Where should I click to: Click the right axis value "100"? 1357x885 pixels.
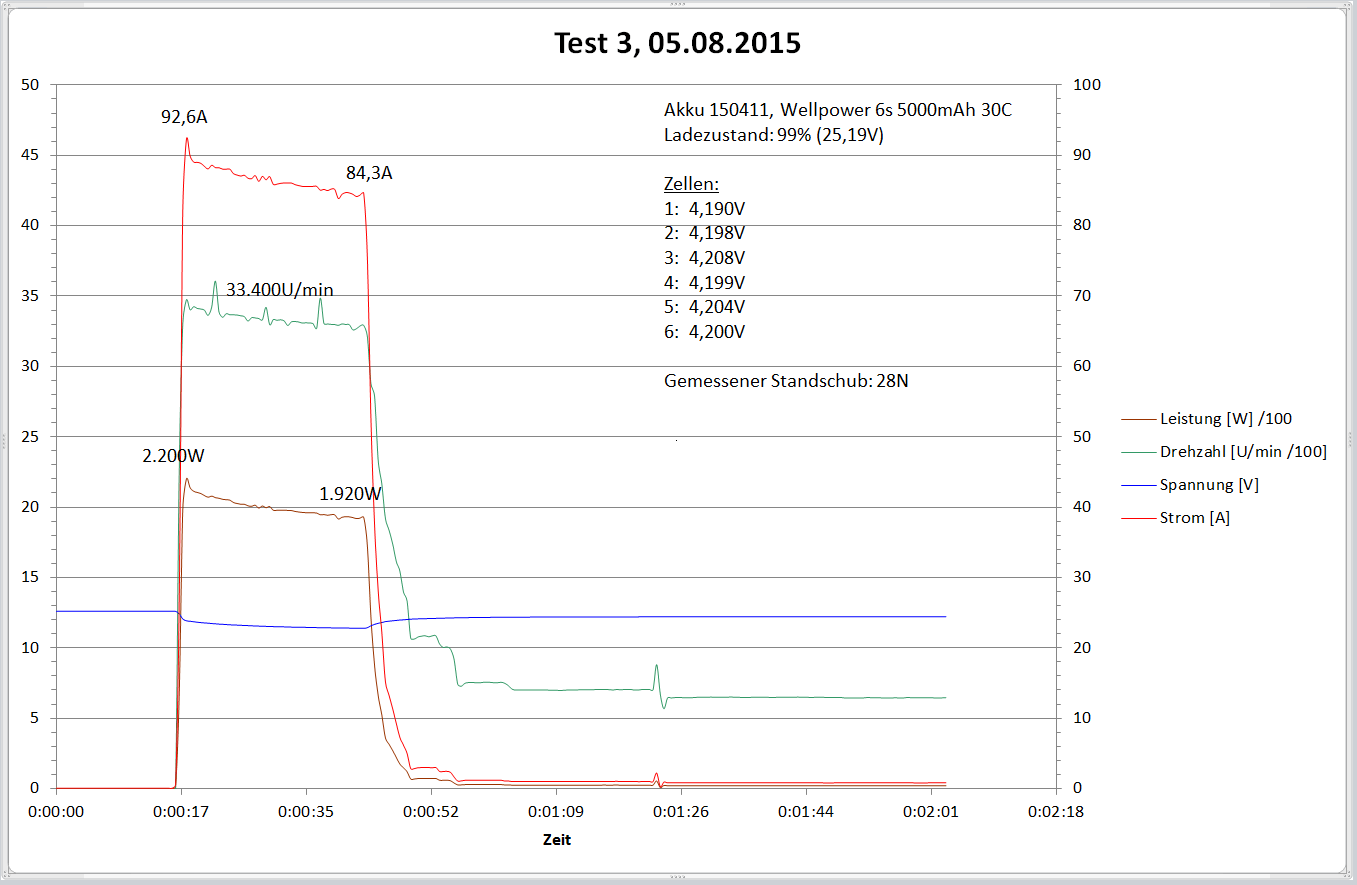pyautogui.click(x=1086, y=85)
